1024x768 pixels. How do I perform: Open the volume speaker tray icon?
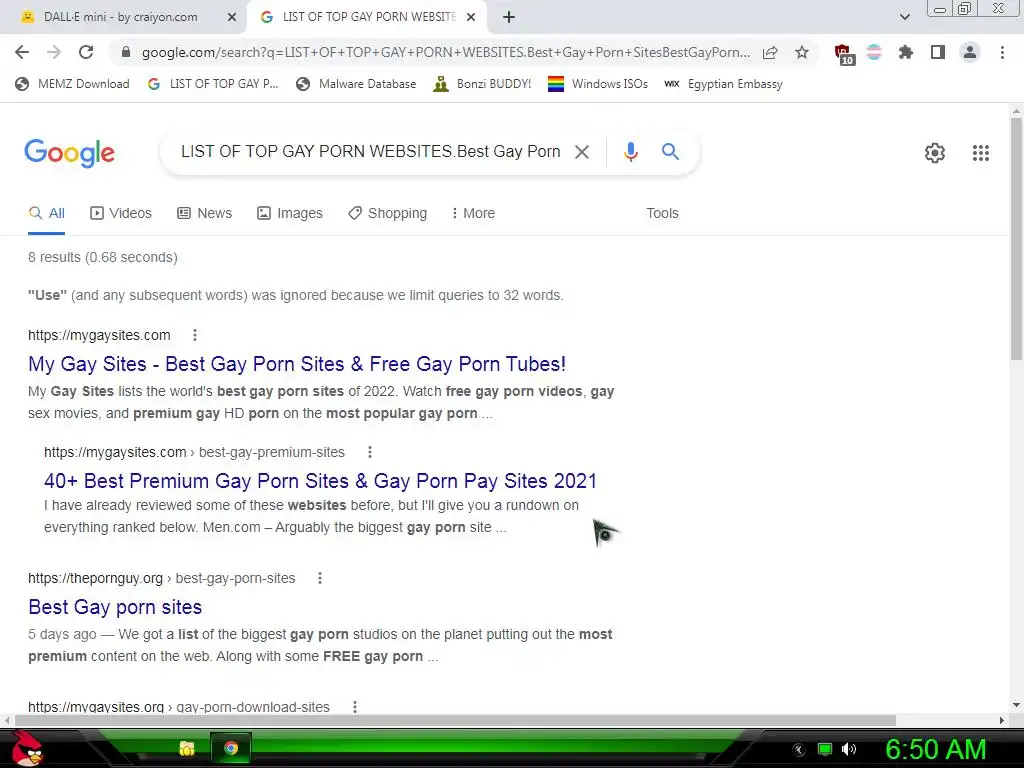point(849,749)
